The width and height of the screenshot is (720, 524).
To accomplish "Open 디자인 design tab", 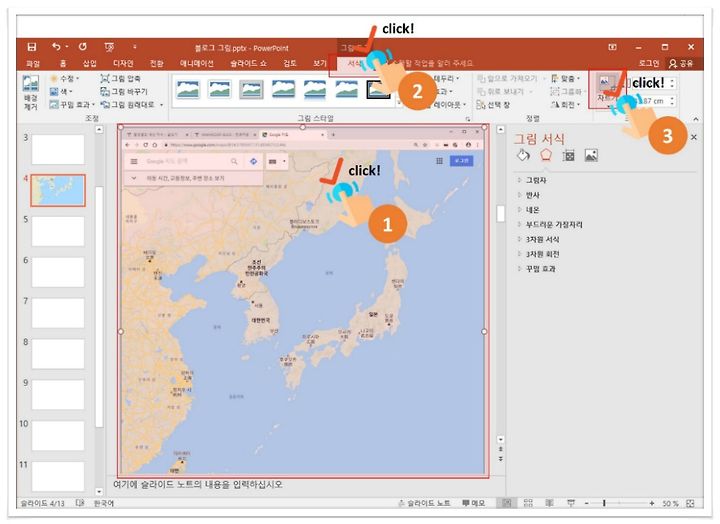I will tap(123, 63).
